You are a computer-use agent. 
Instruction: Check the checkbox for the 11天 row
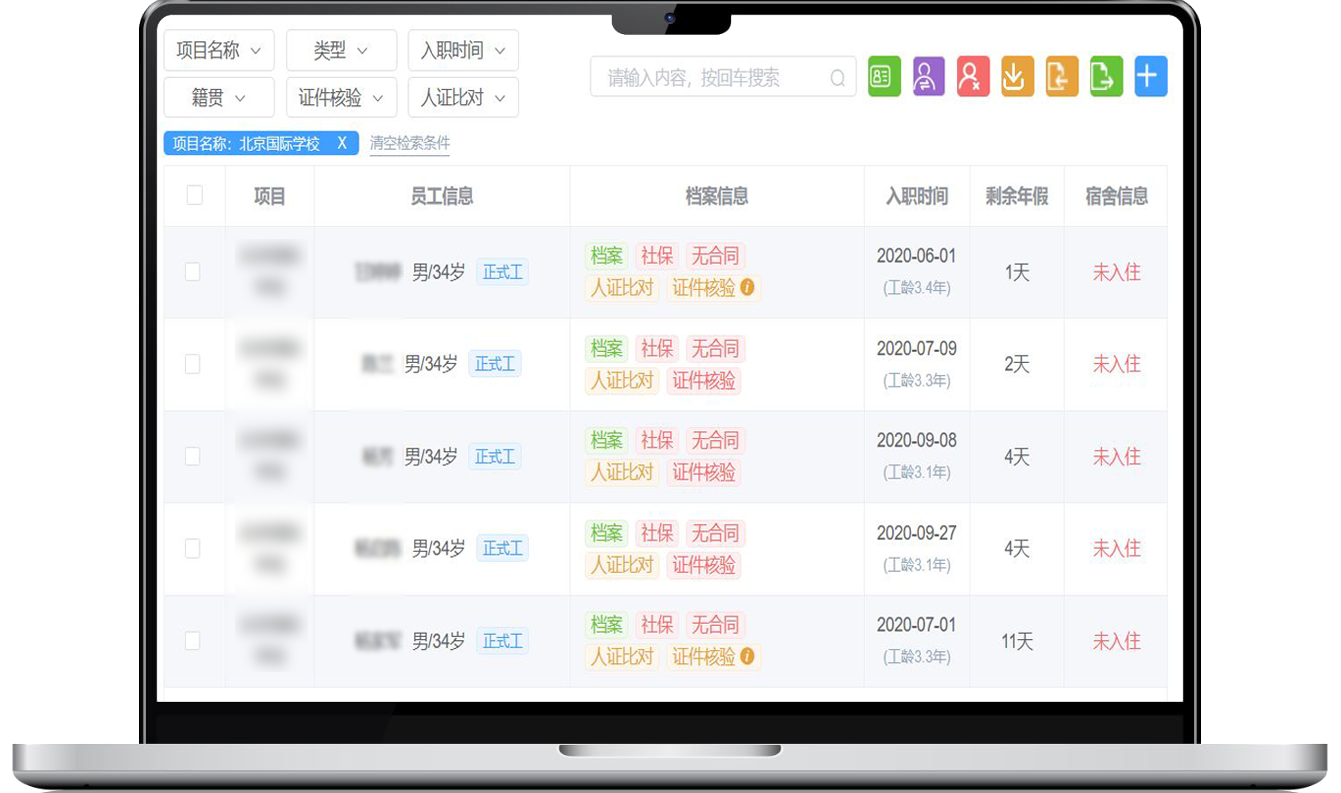pyautogui.click(x=193, y=641)
